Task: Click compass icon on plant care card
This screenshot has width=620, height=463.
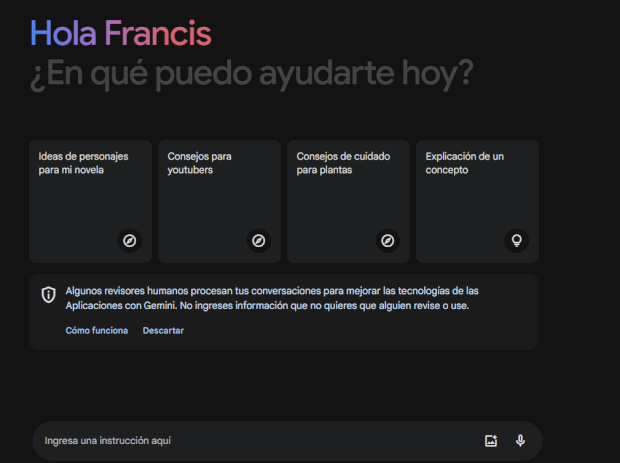Action: coord(388,240)
